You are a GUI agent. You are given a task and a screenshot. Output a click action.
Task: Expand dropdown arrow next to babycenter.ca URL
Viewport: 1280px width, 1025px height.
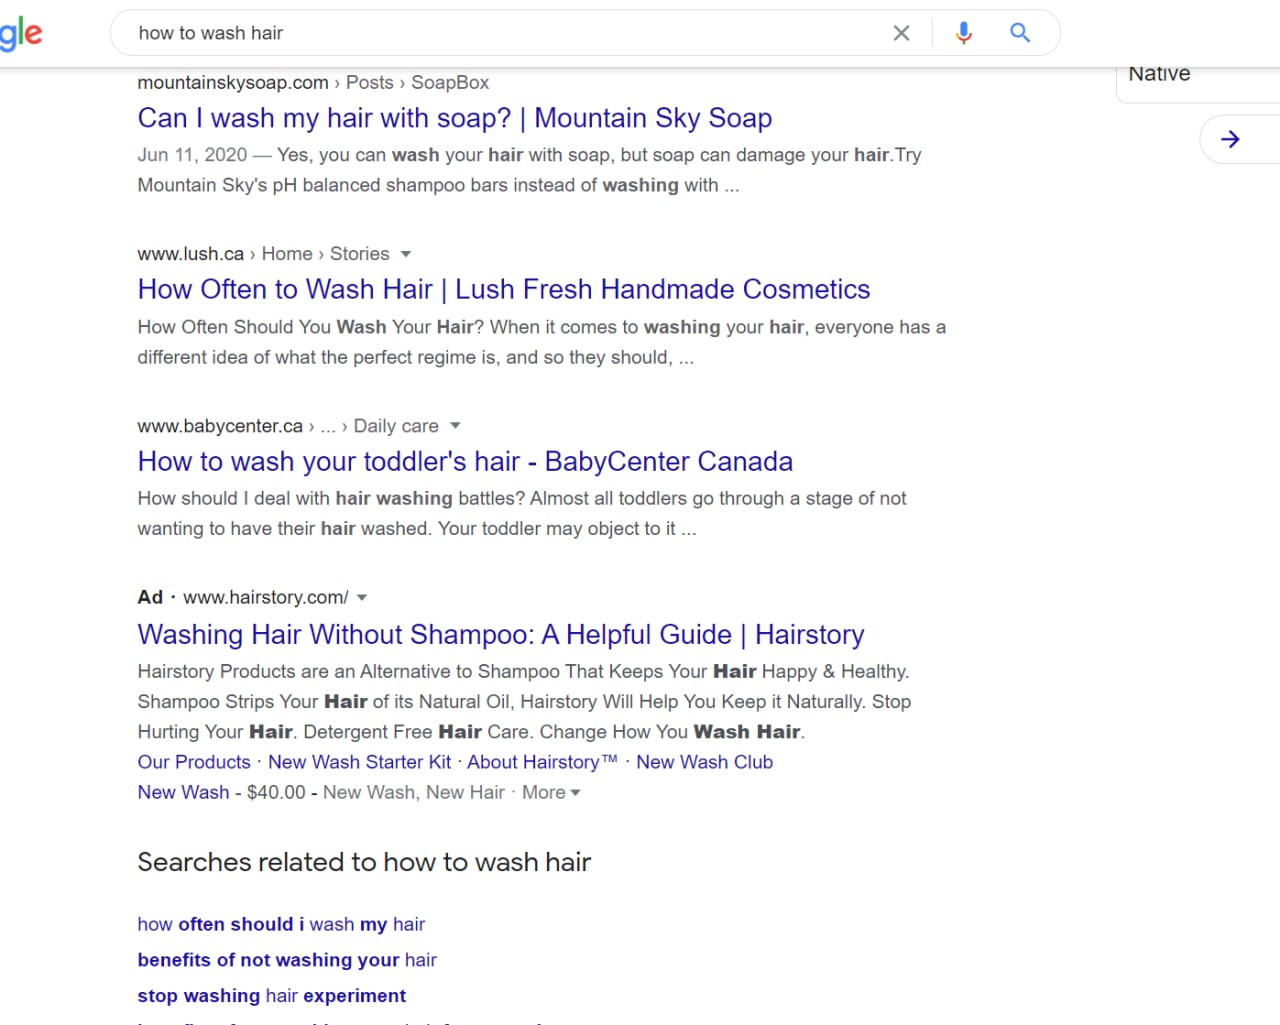coord(455,426)
